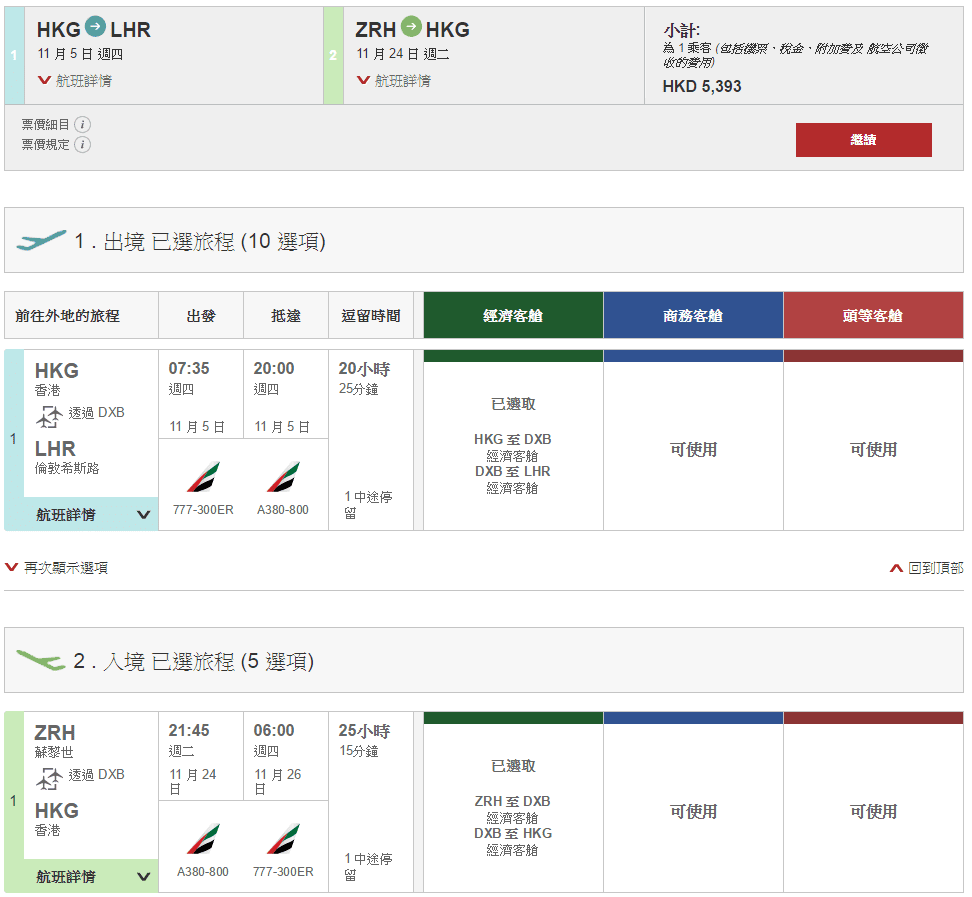972x897 pixels.
Task: Choose inbound first class 可使用 cell
Action: tap(873, 812)
